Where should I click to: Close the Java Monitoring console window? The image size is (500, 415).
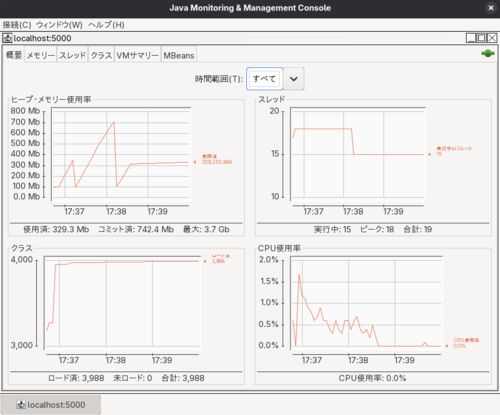coord(491,8)
